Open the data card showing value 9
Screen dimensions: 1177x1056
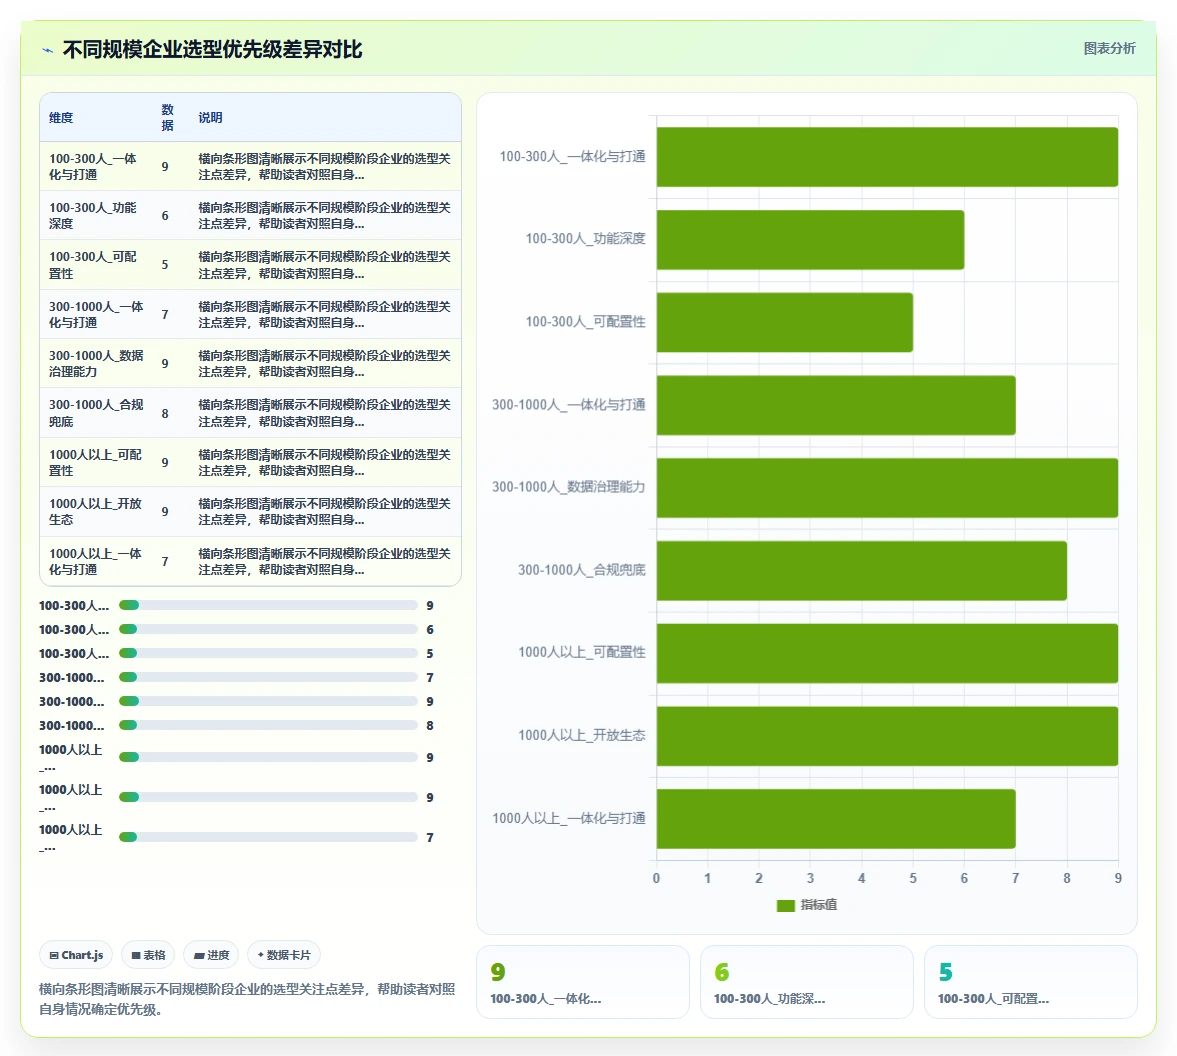(x=582, y=982)
